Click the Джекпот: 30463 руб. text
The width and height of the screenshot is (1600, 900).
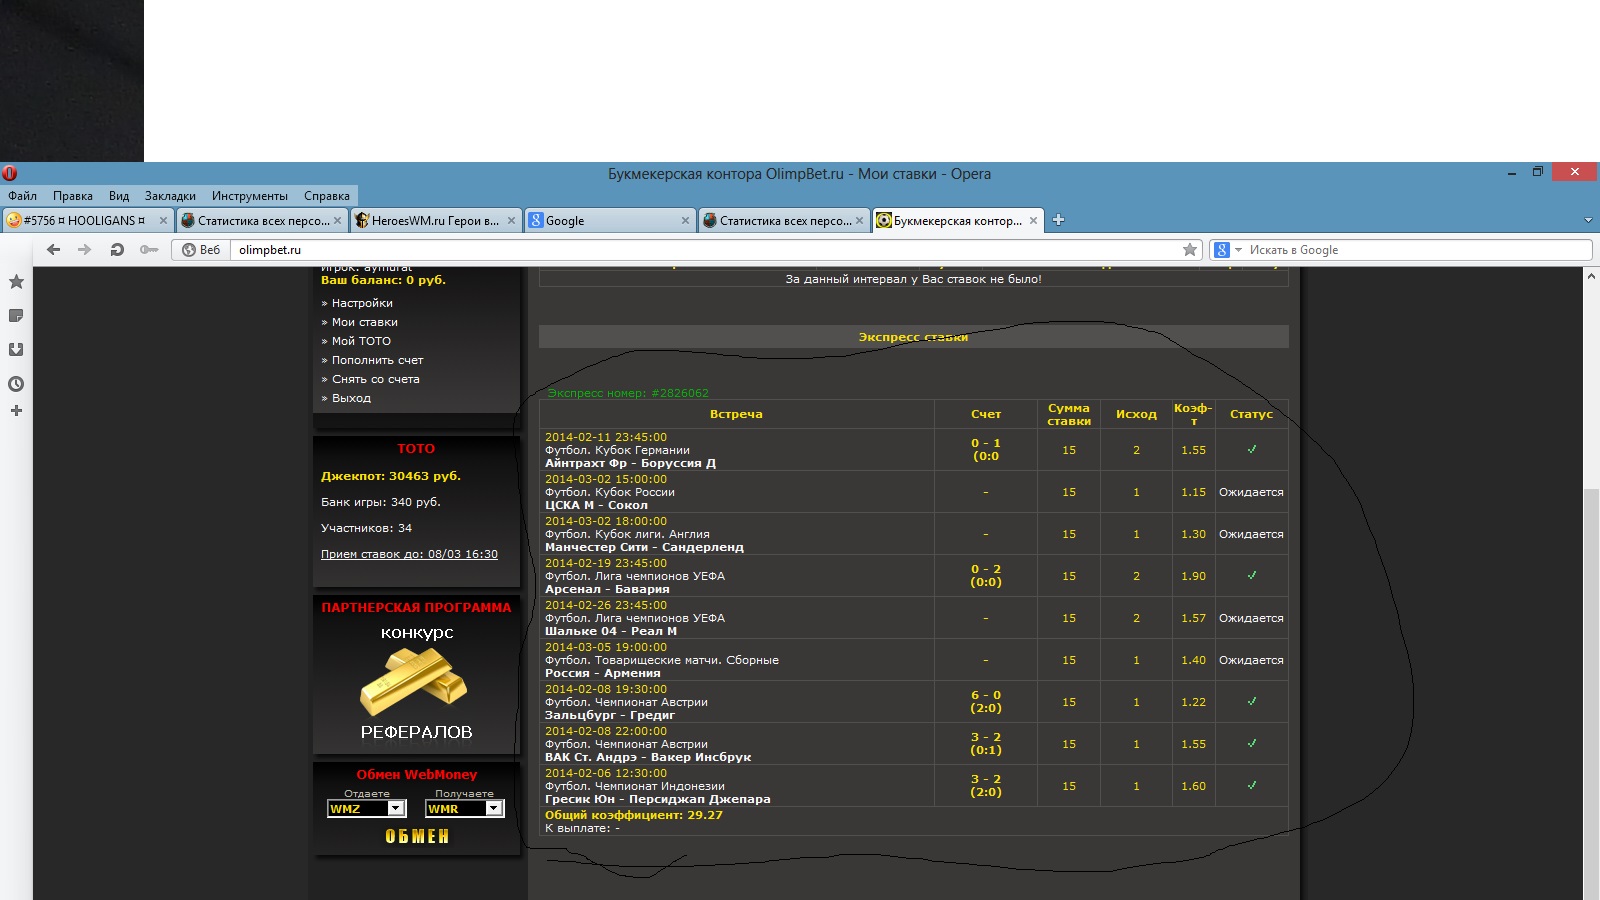(x=391, y=476)
